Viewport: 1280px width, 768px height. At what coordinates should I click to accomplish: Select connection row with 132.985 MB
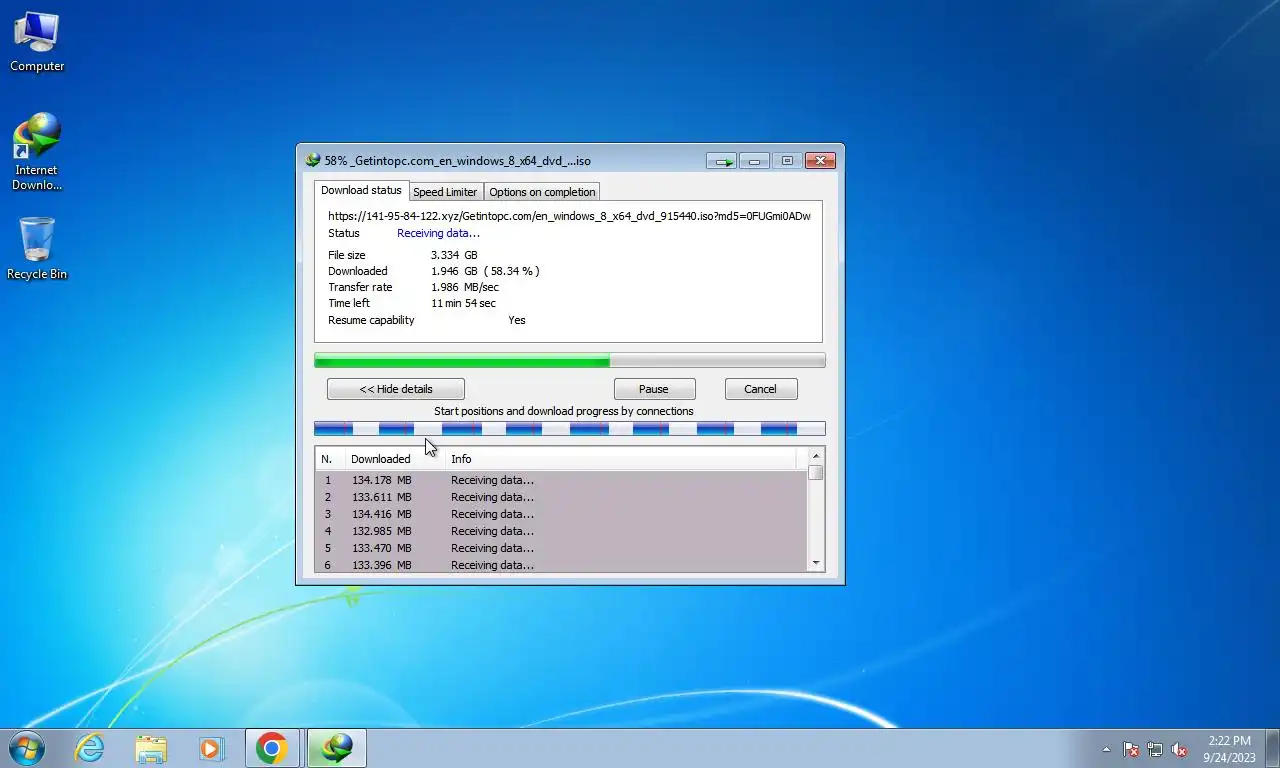(x=561, y=531)
